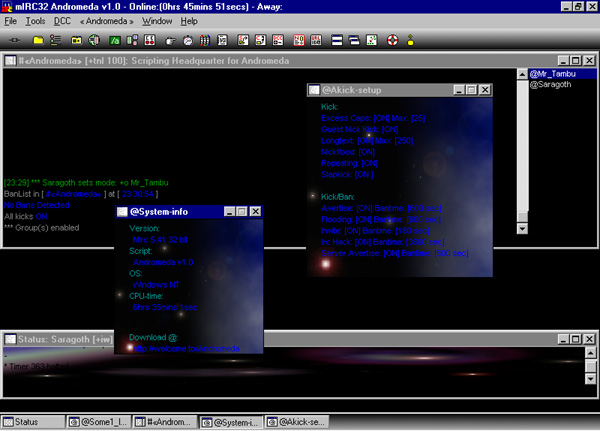
Task: Click the Flooding [ON] Bantime line
Action: pyautogui.click(x=381, y=219)
